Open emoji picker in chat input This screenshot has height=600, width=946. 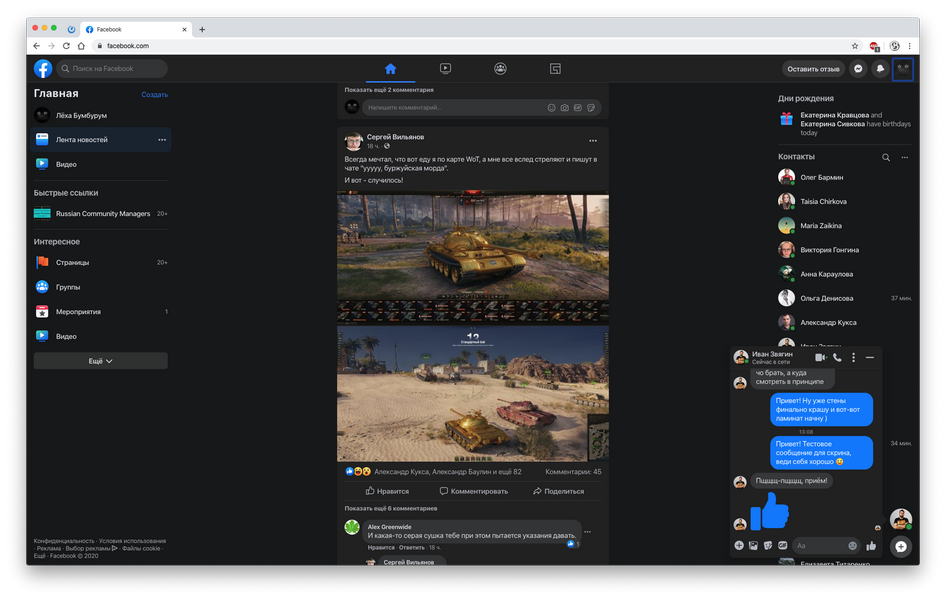tap(852, 546)
